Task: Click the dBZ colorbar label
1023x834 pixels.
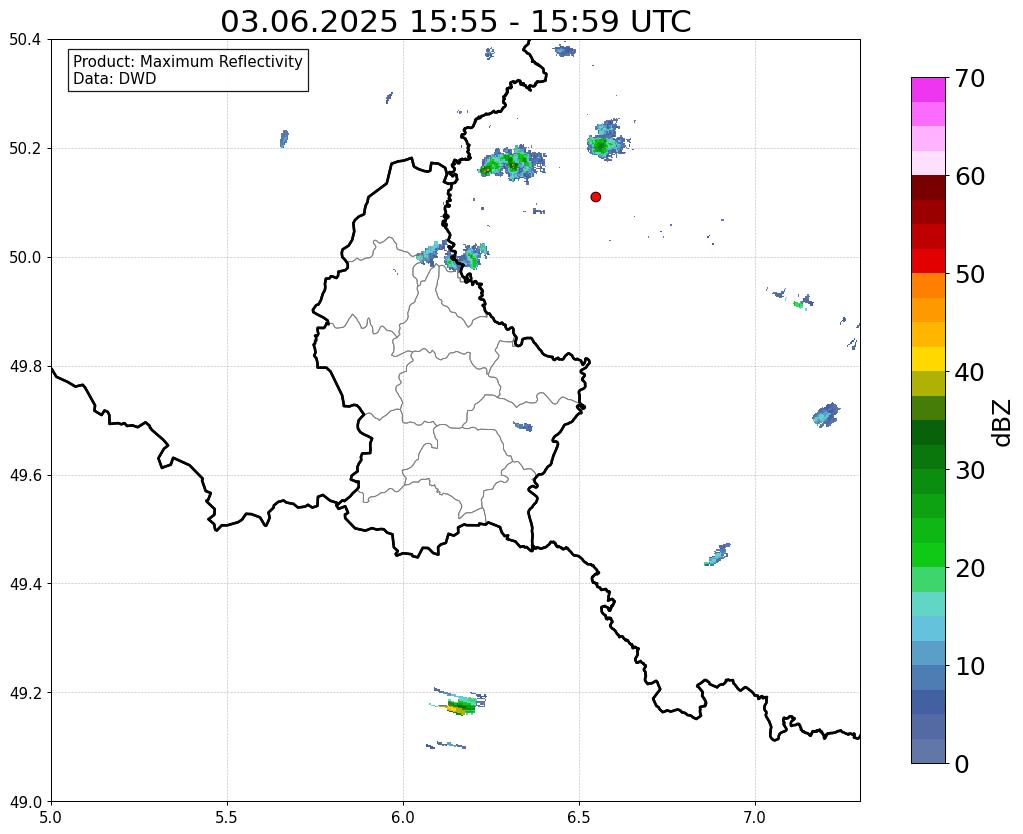Action: (x=1003, y=422)
